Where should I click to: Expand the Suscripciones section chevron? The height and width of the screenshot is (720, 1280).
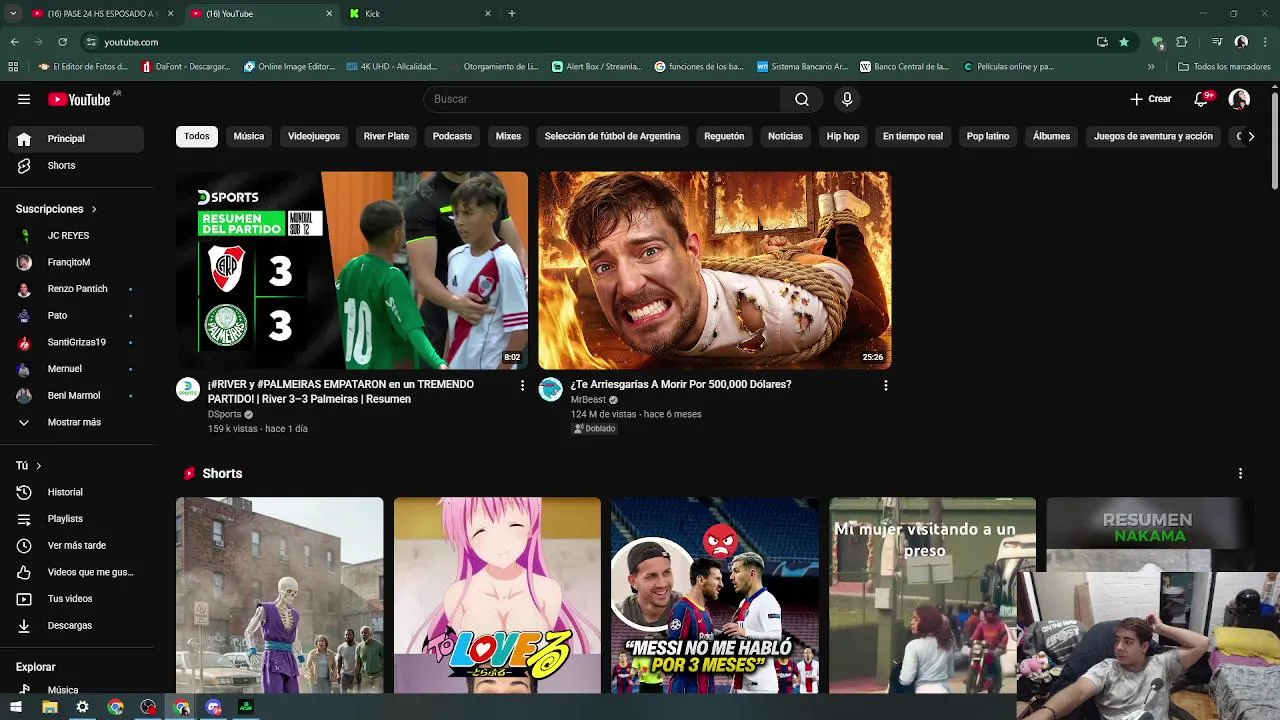(94, 209)
